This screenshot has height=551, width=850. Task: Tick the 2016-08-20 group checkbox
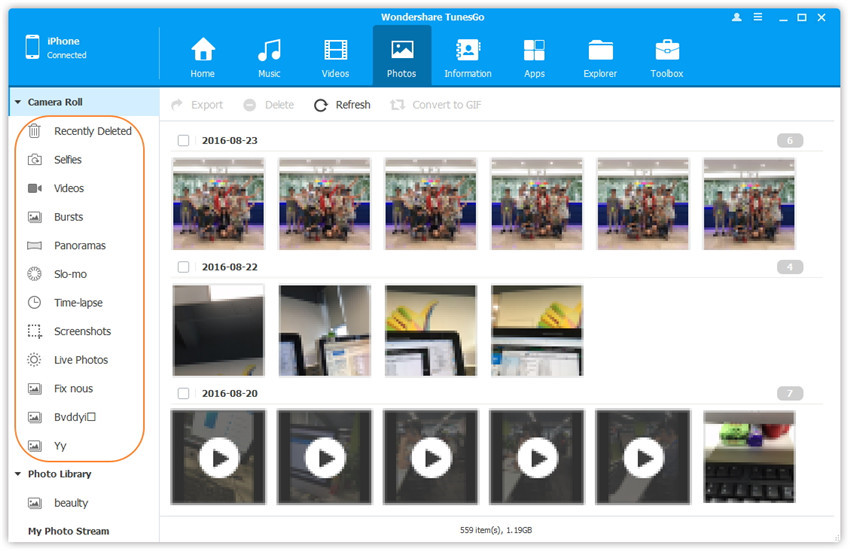184,393
